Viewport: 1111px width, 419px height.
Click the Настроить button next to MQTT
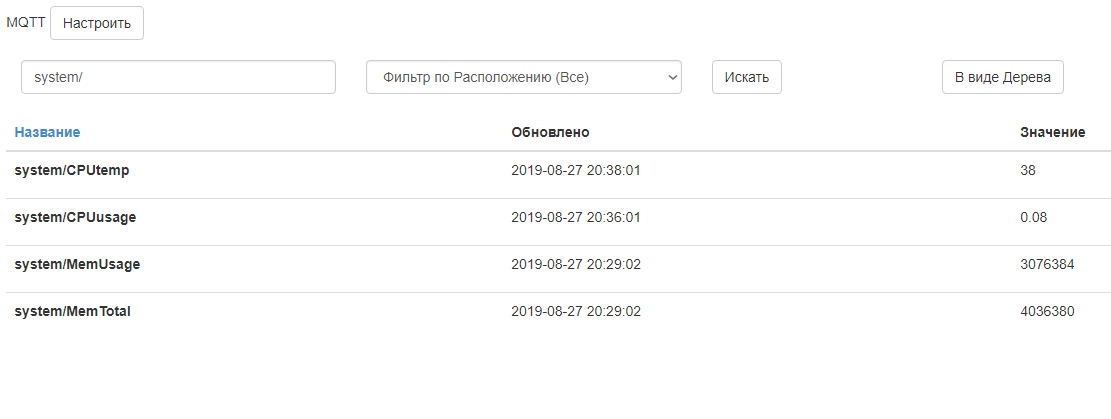pyautogui.click(x=97, y=23)
